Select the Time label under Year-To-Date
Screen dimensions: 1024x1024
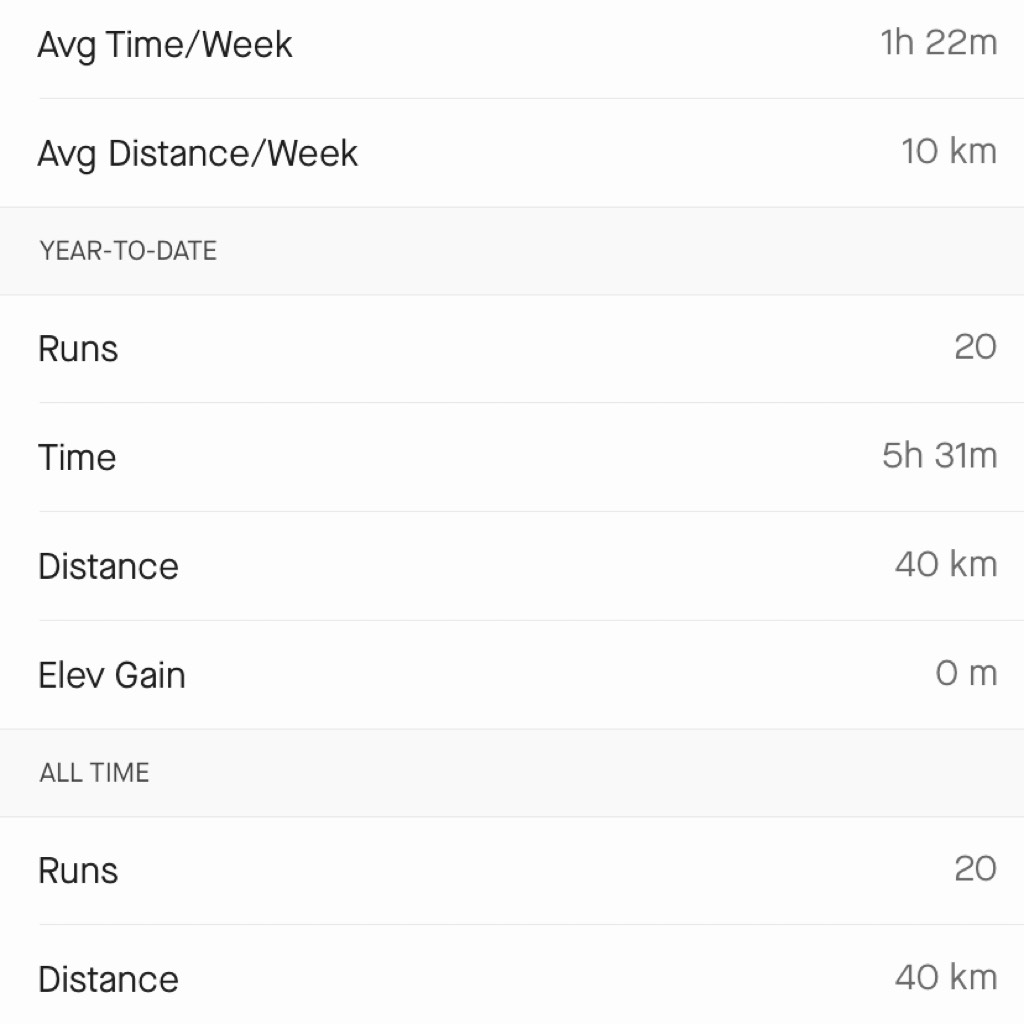77,457
